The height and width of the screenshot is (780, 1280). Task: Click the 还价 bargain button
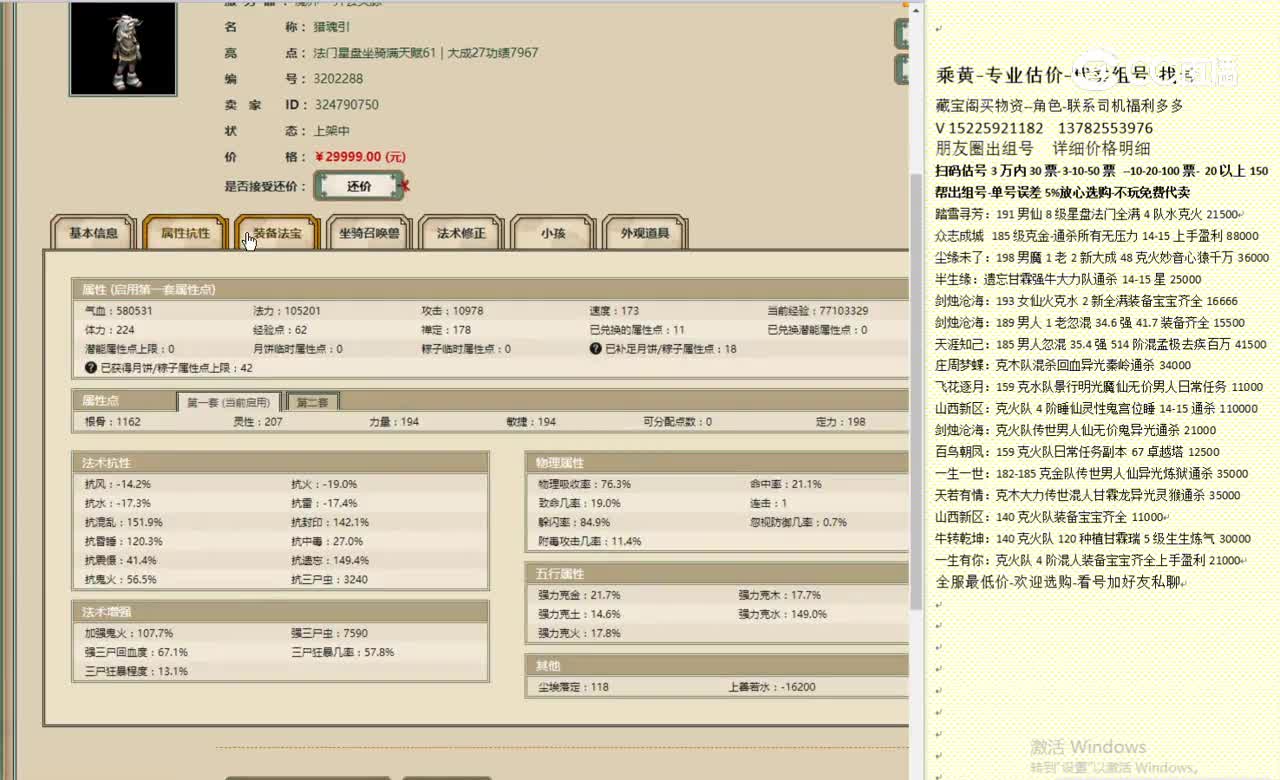(359, 186)
